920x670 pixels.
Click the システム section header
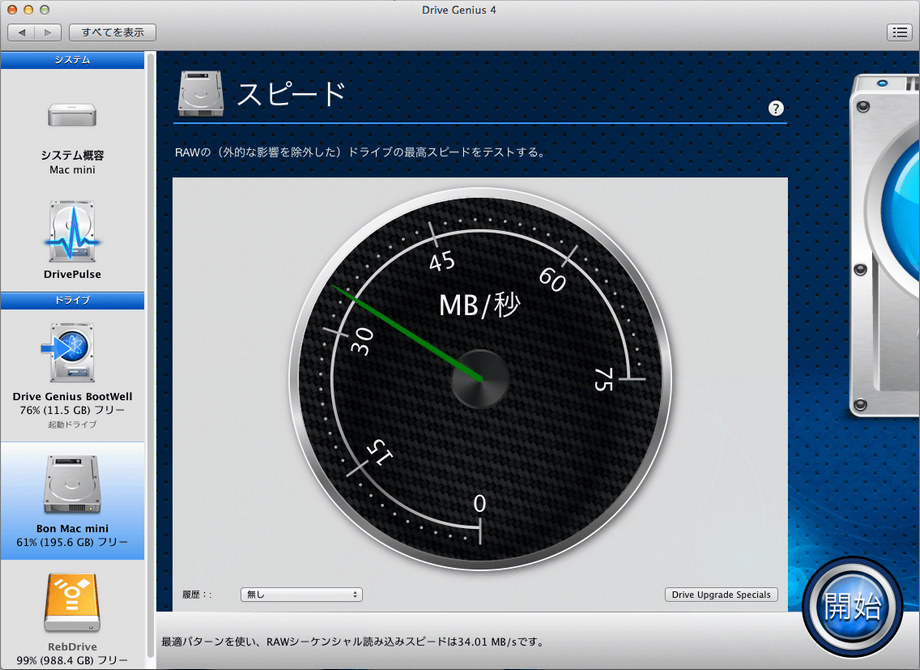click(x=72, y=60)
